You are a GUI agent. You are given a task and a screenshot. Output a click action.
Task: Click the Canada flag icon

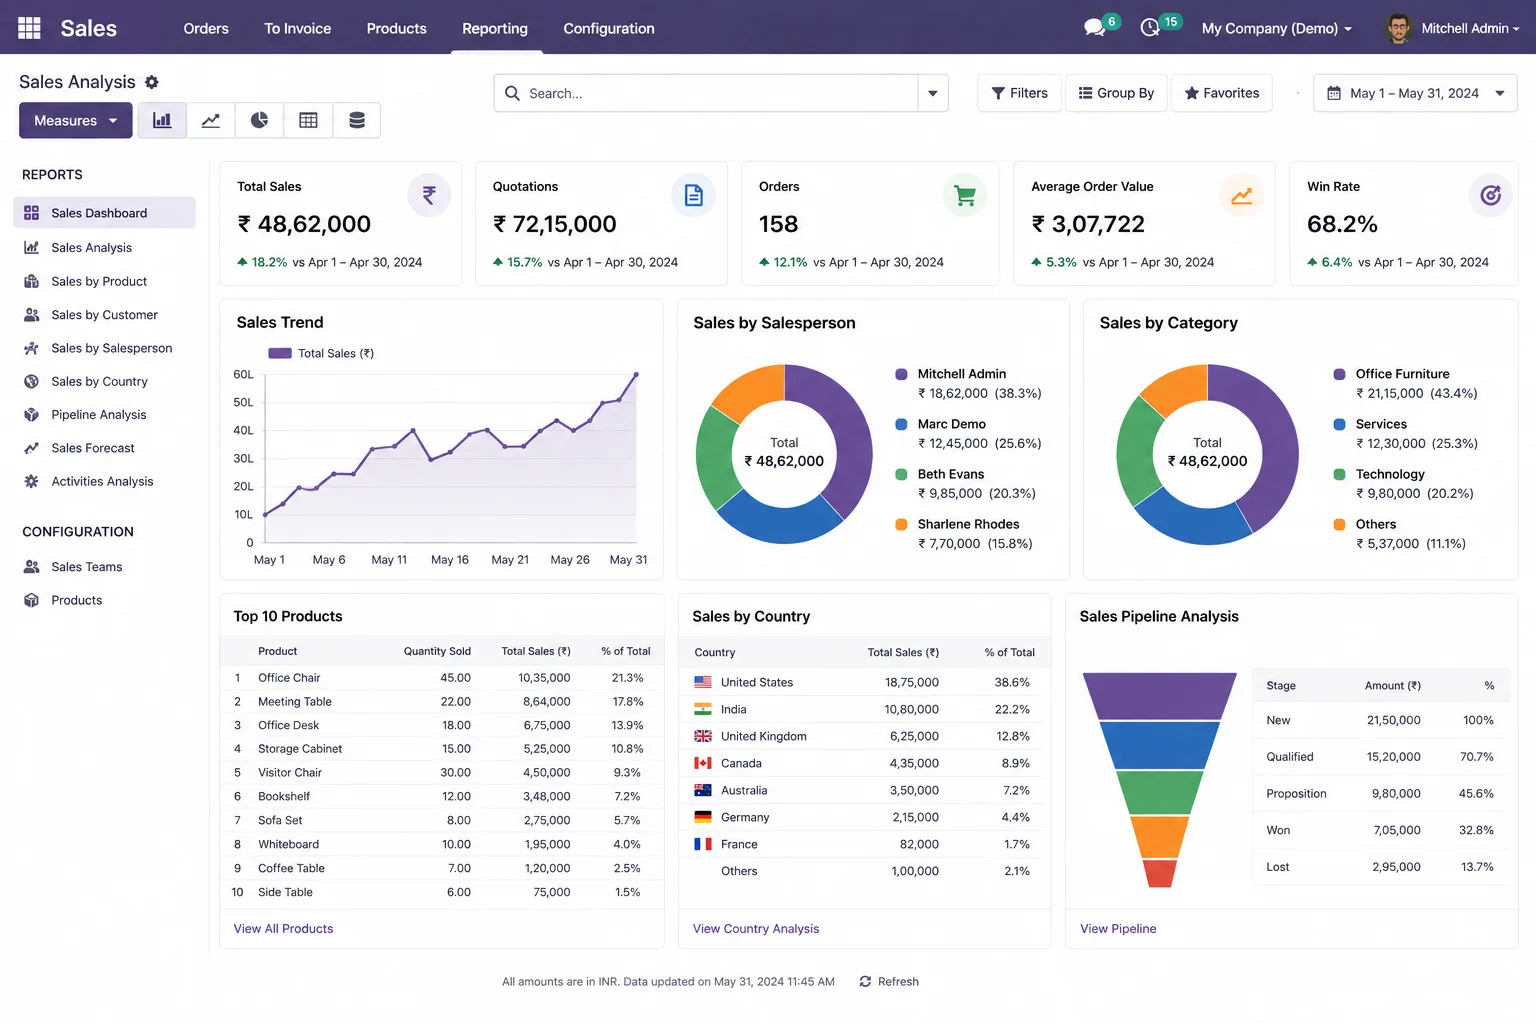pos(703,763)
